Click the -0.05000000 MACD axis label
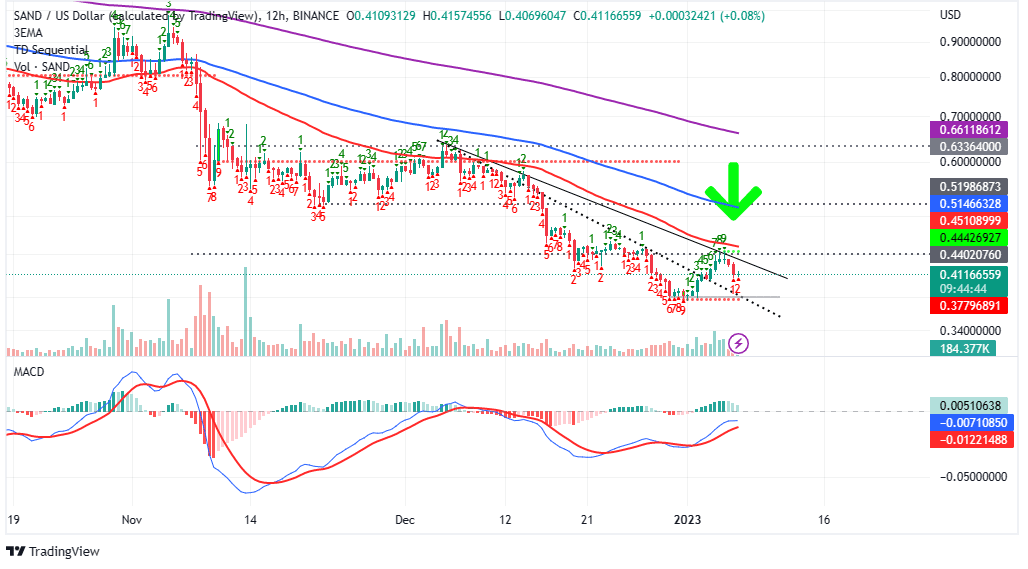This screenshot has width=1028, height=569. click(972, 477)
